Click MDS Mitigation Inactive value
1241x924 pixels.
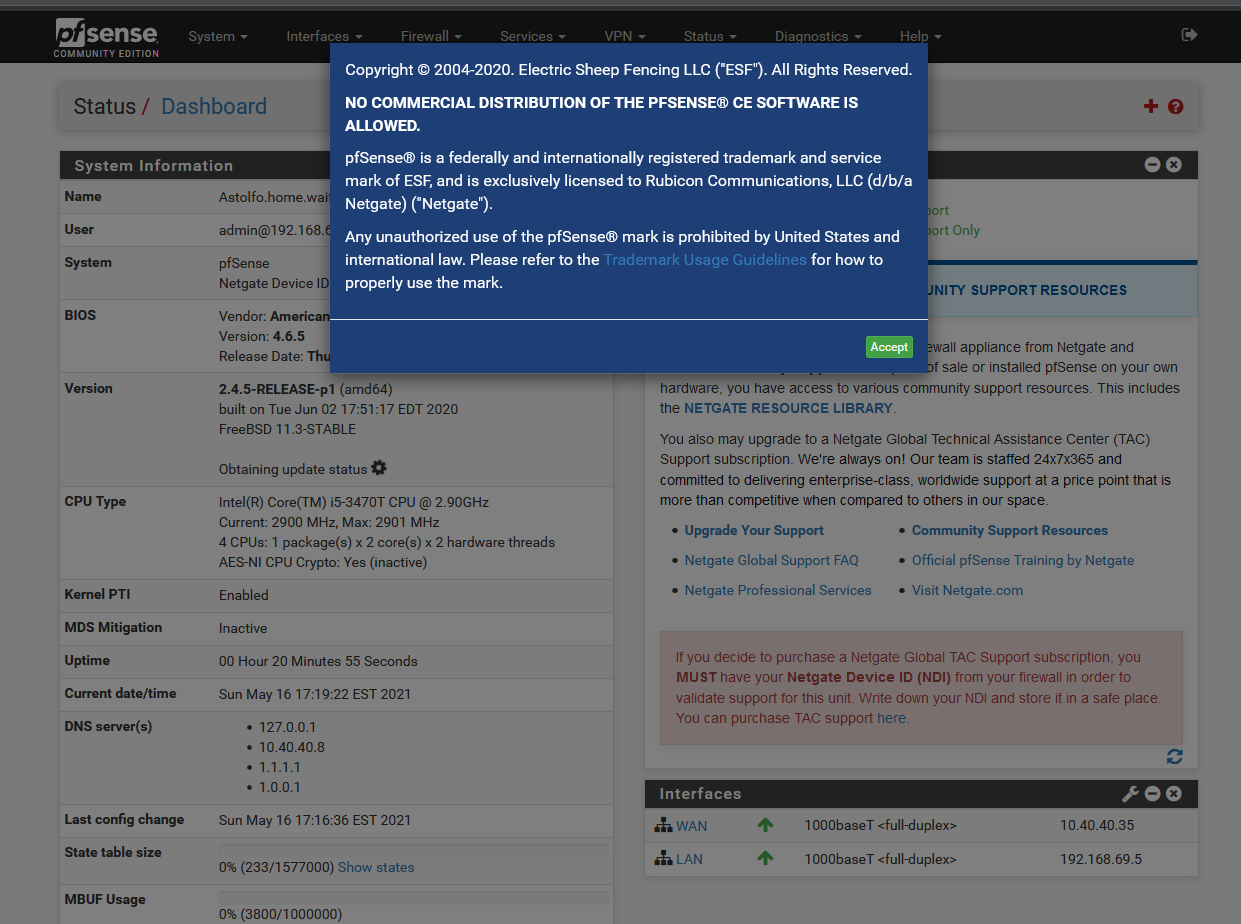243,628
